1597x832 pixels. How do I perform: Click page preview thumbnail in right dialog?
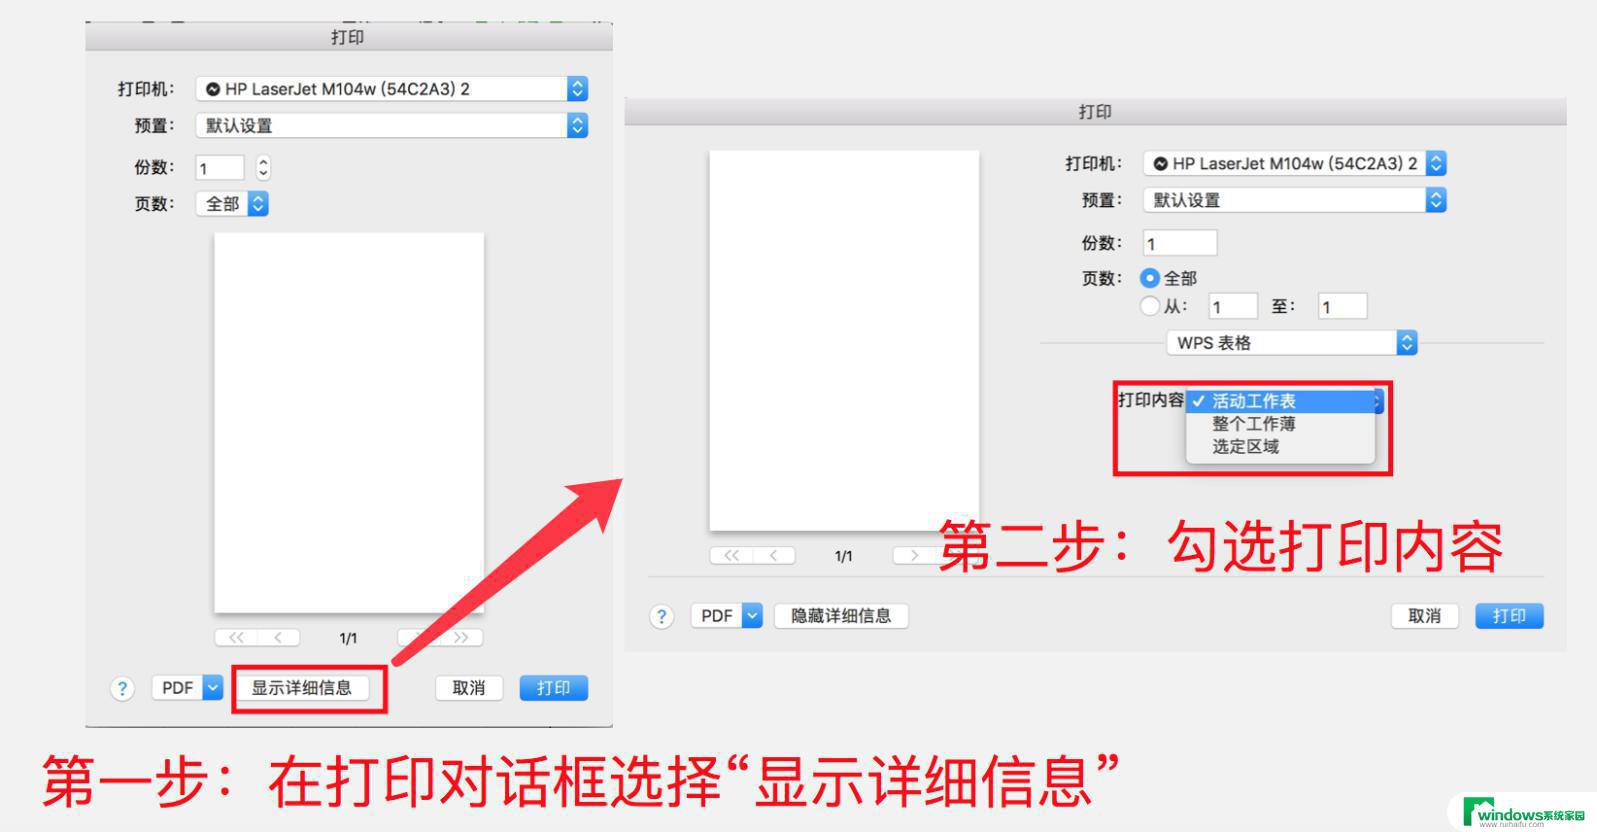coord(844,341)
